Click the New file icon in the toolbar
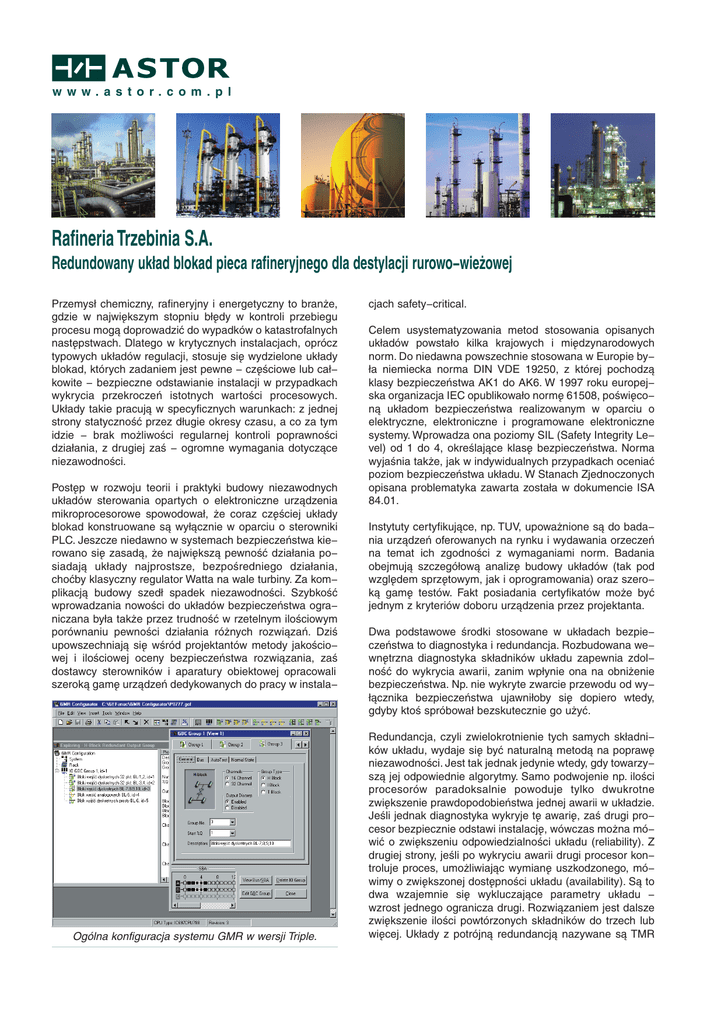 point(59,721)
